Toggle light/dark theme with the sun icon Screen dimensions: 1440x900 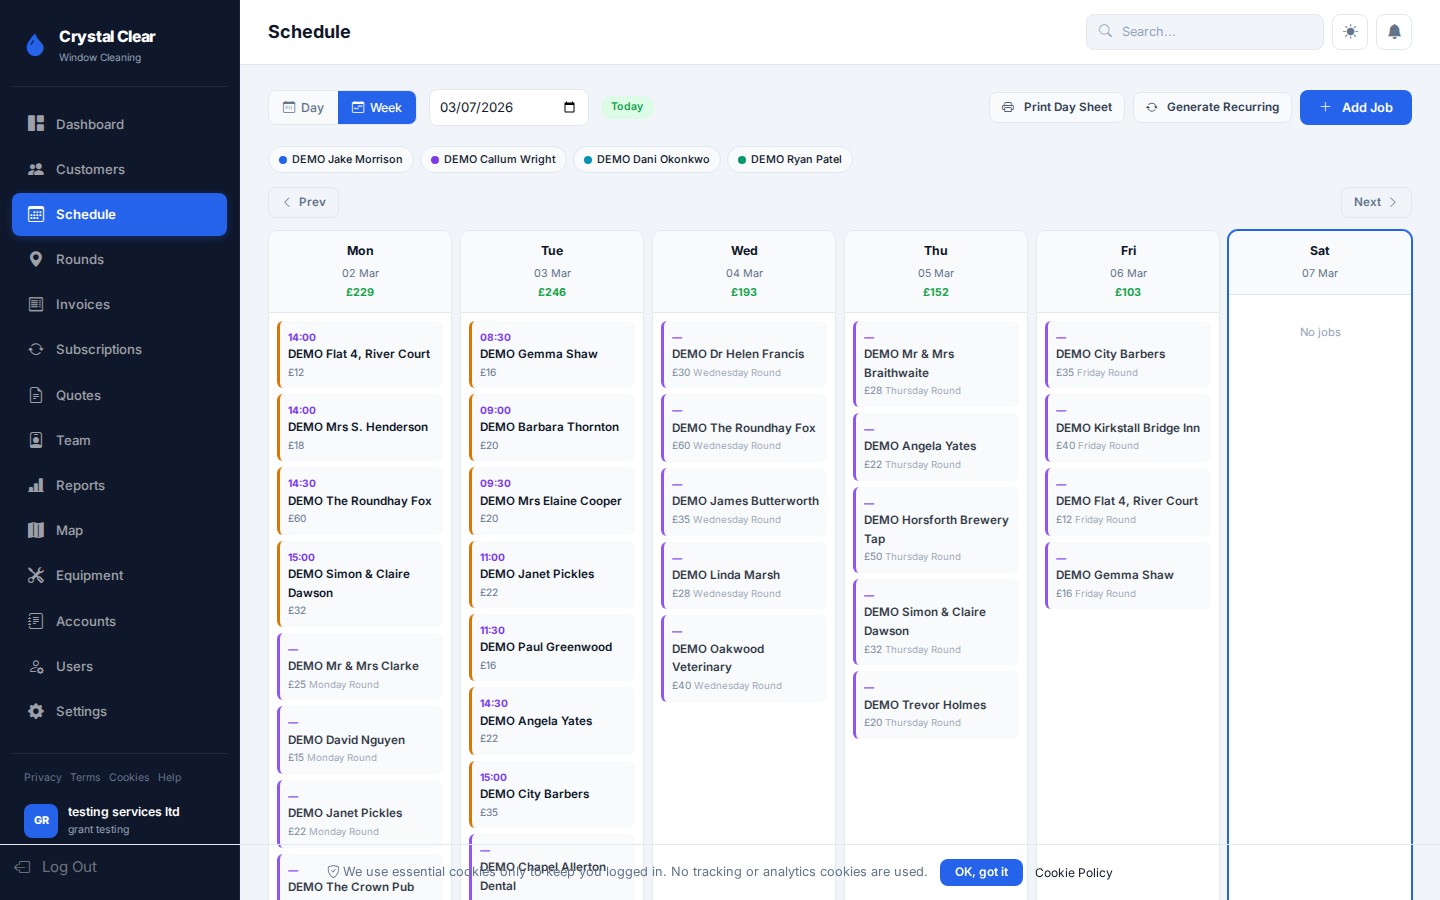(x=1349, y=31)
